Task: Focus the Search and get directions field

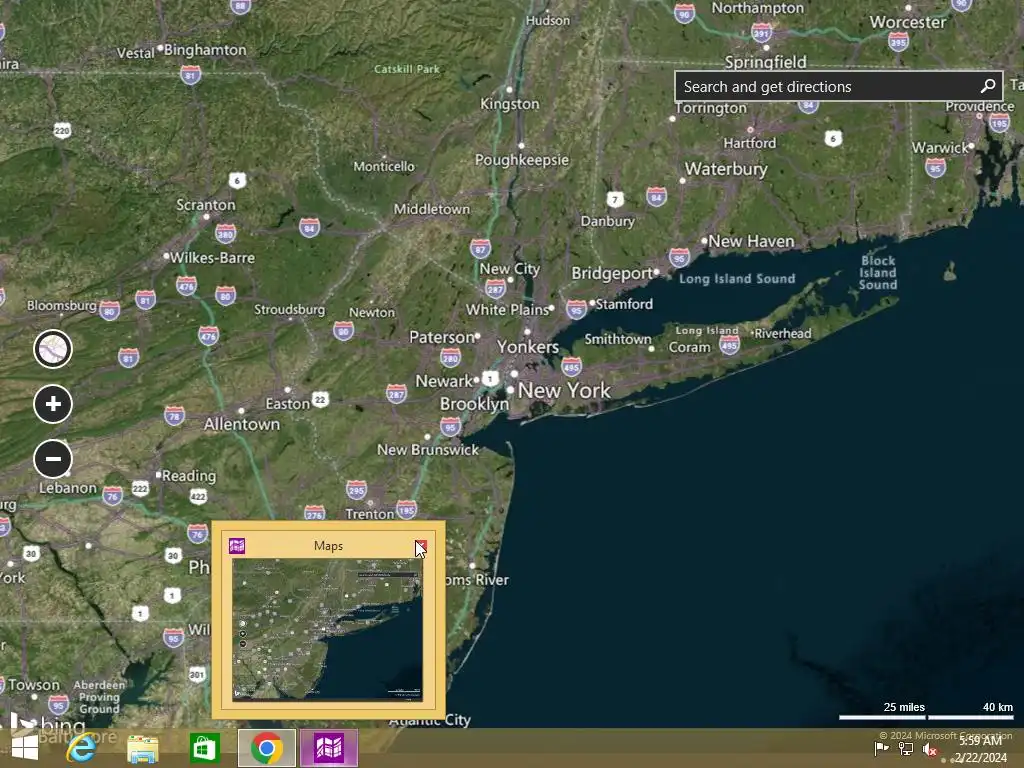Action: 839,86
